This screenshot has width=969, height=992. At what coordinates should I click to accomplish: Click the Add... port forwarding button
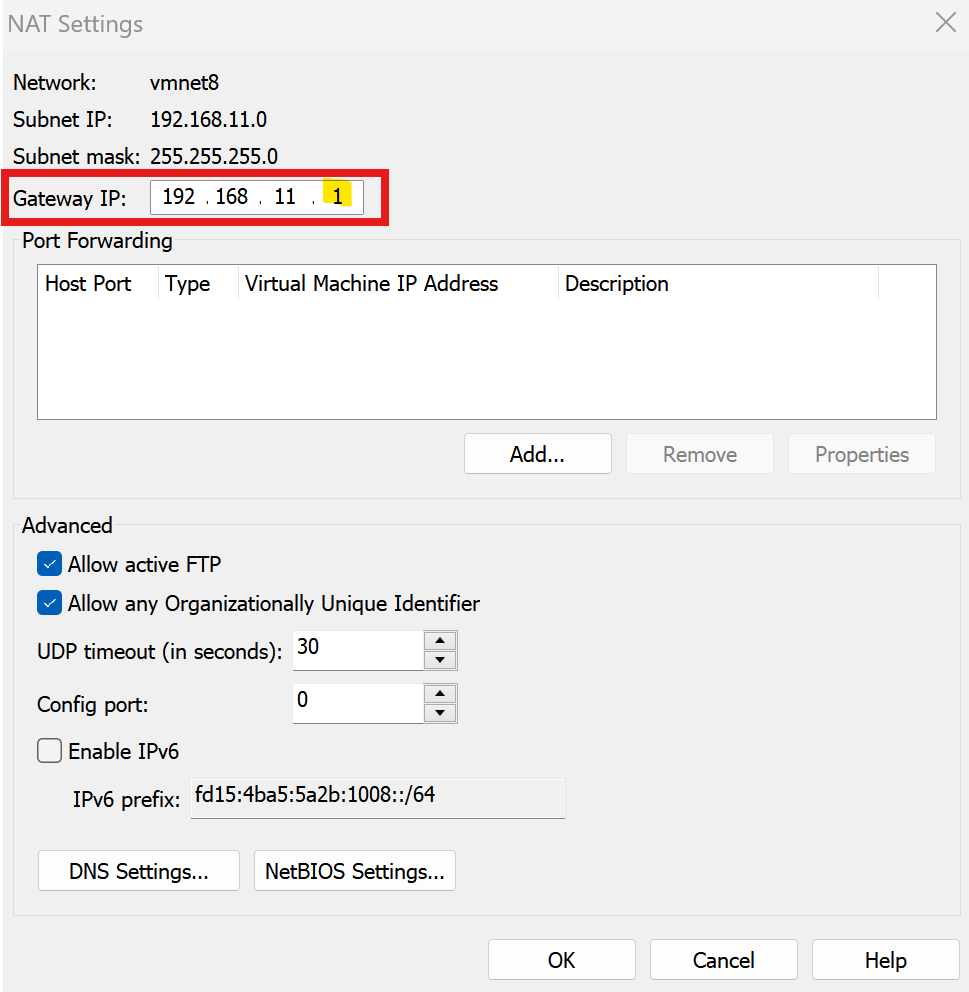538,454
